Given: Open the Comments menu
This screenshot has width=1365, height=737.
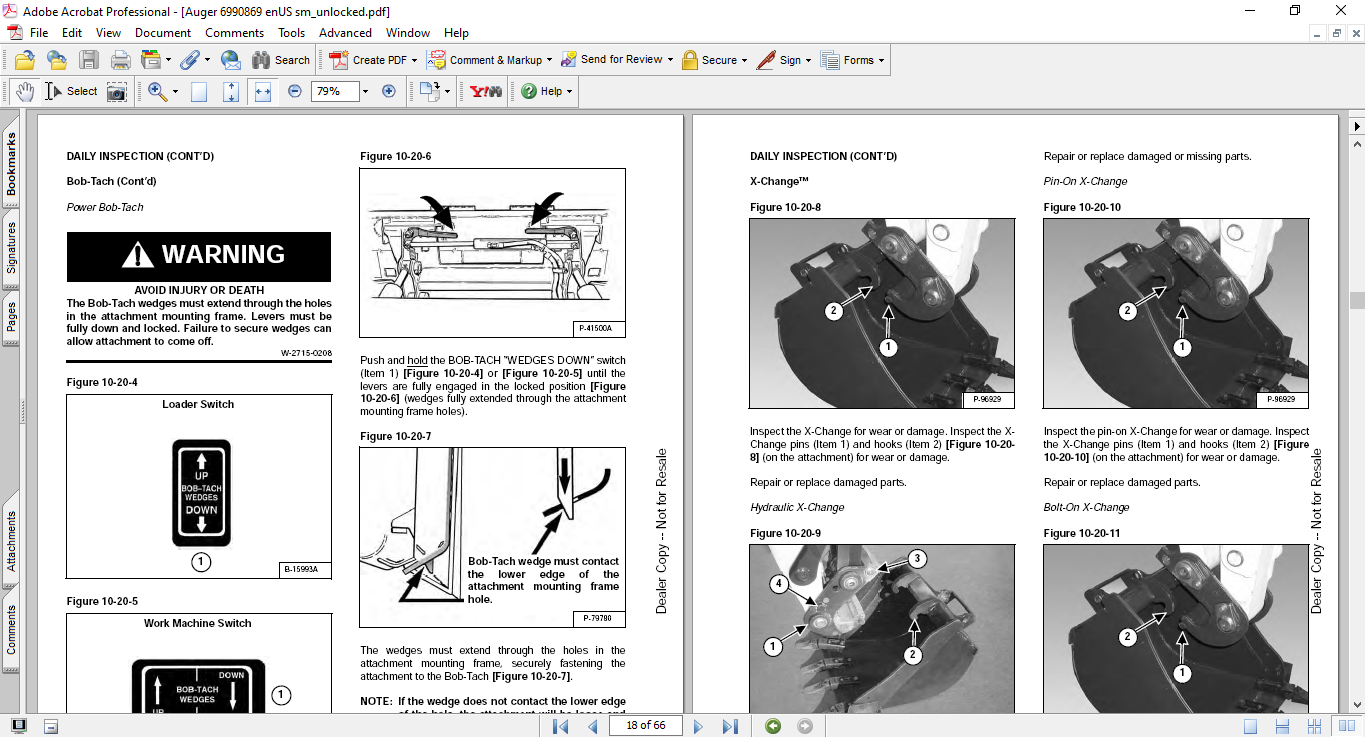Looking at the screenshot, I should coord(235,33).
